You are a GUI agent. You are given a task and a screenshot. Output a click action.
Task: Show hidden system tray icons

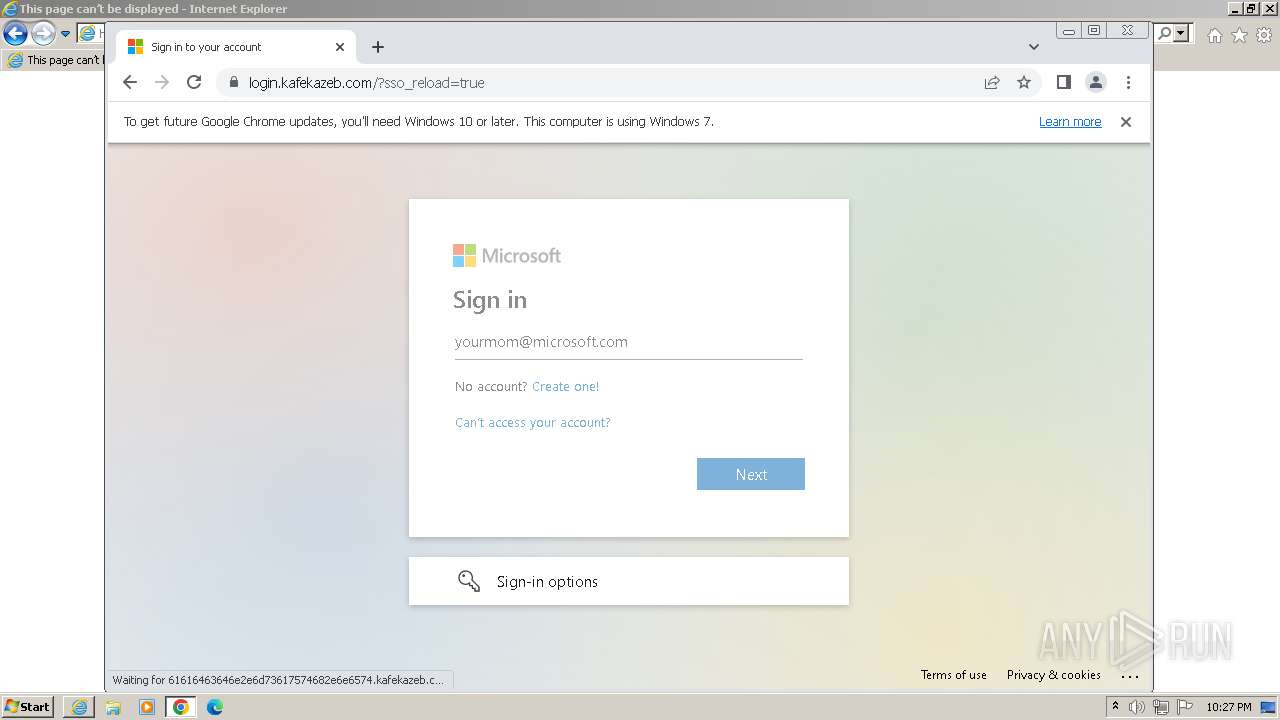point(1115,707)
